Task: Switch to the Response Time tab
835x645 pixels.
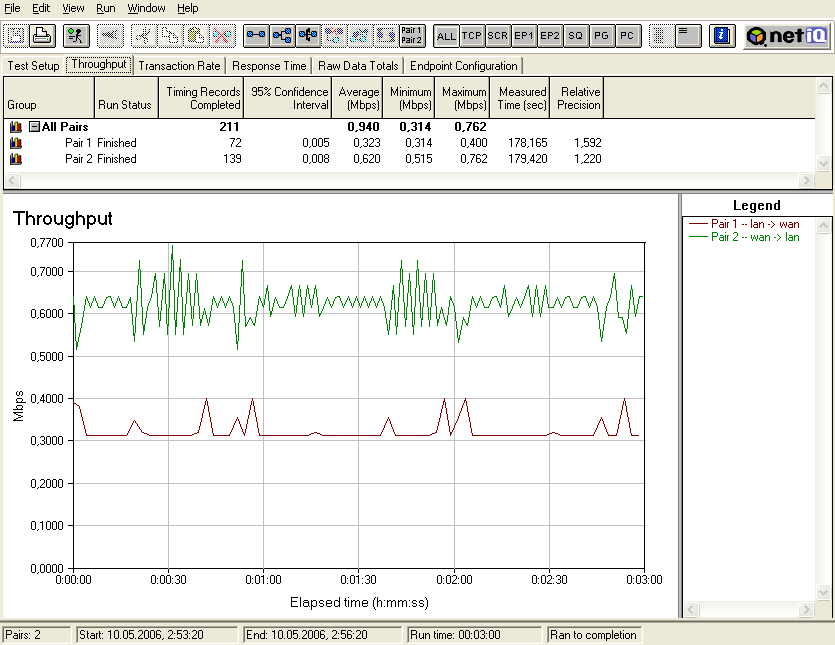Action: 269,66
